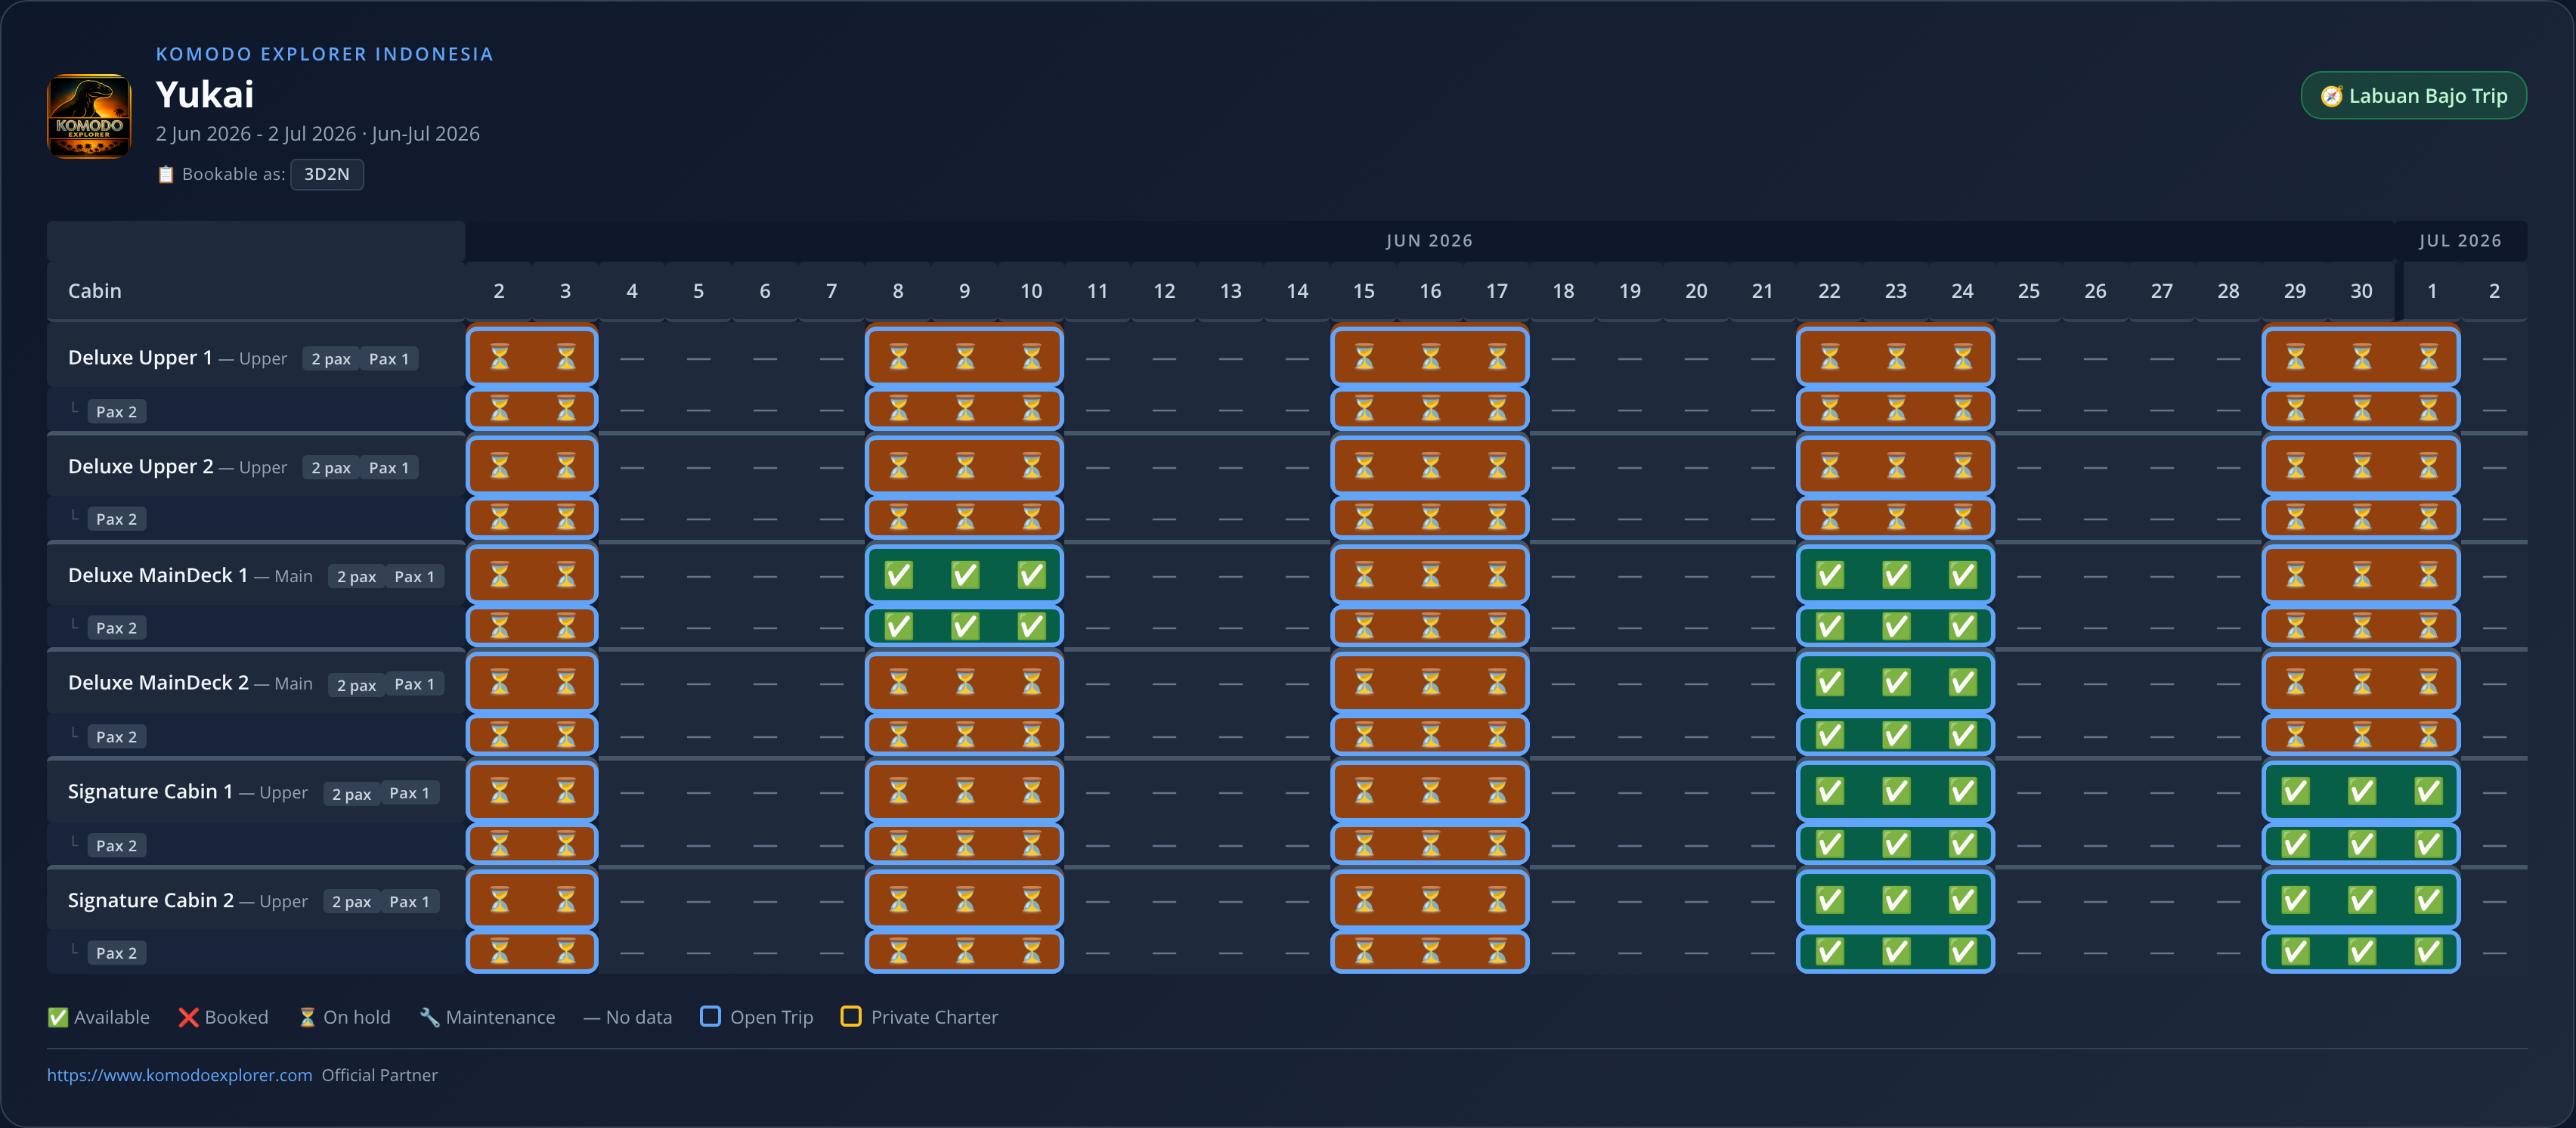Viewport: 2576px width, 1128px height.
Task: Select the Signature Cabin 2 label
Action: [x=151, y=901]
